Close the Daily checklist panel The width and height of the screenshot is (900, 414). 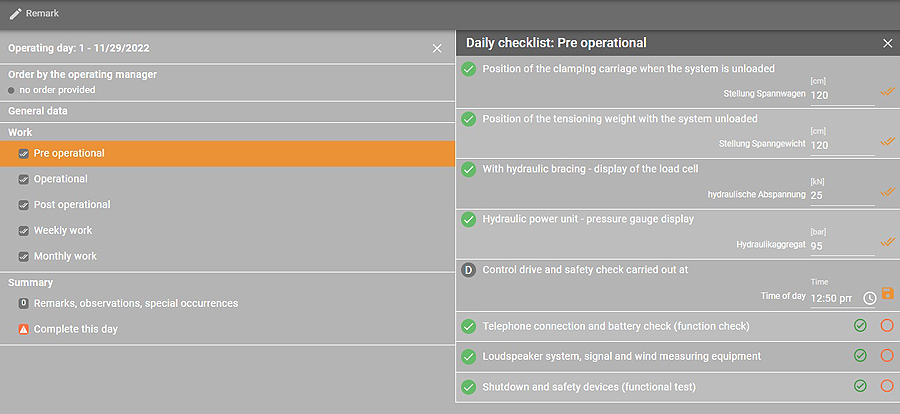887,43
